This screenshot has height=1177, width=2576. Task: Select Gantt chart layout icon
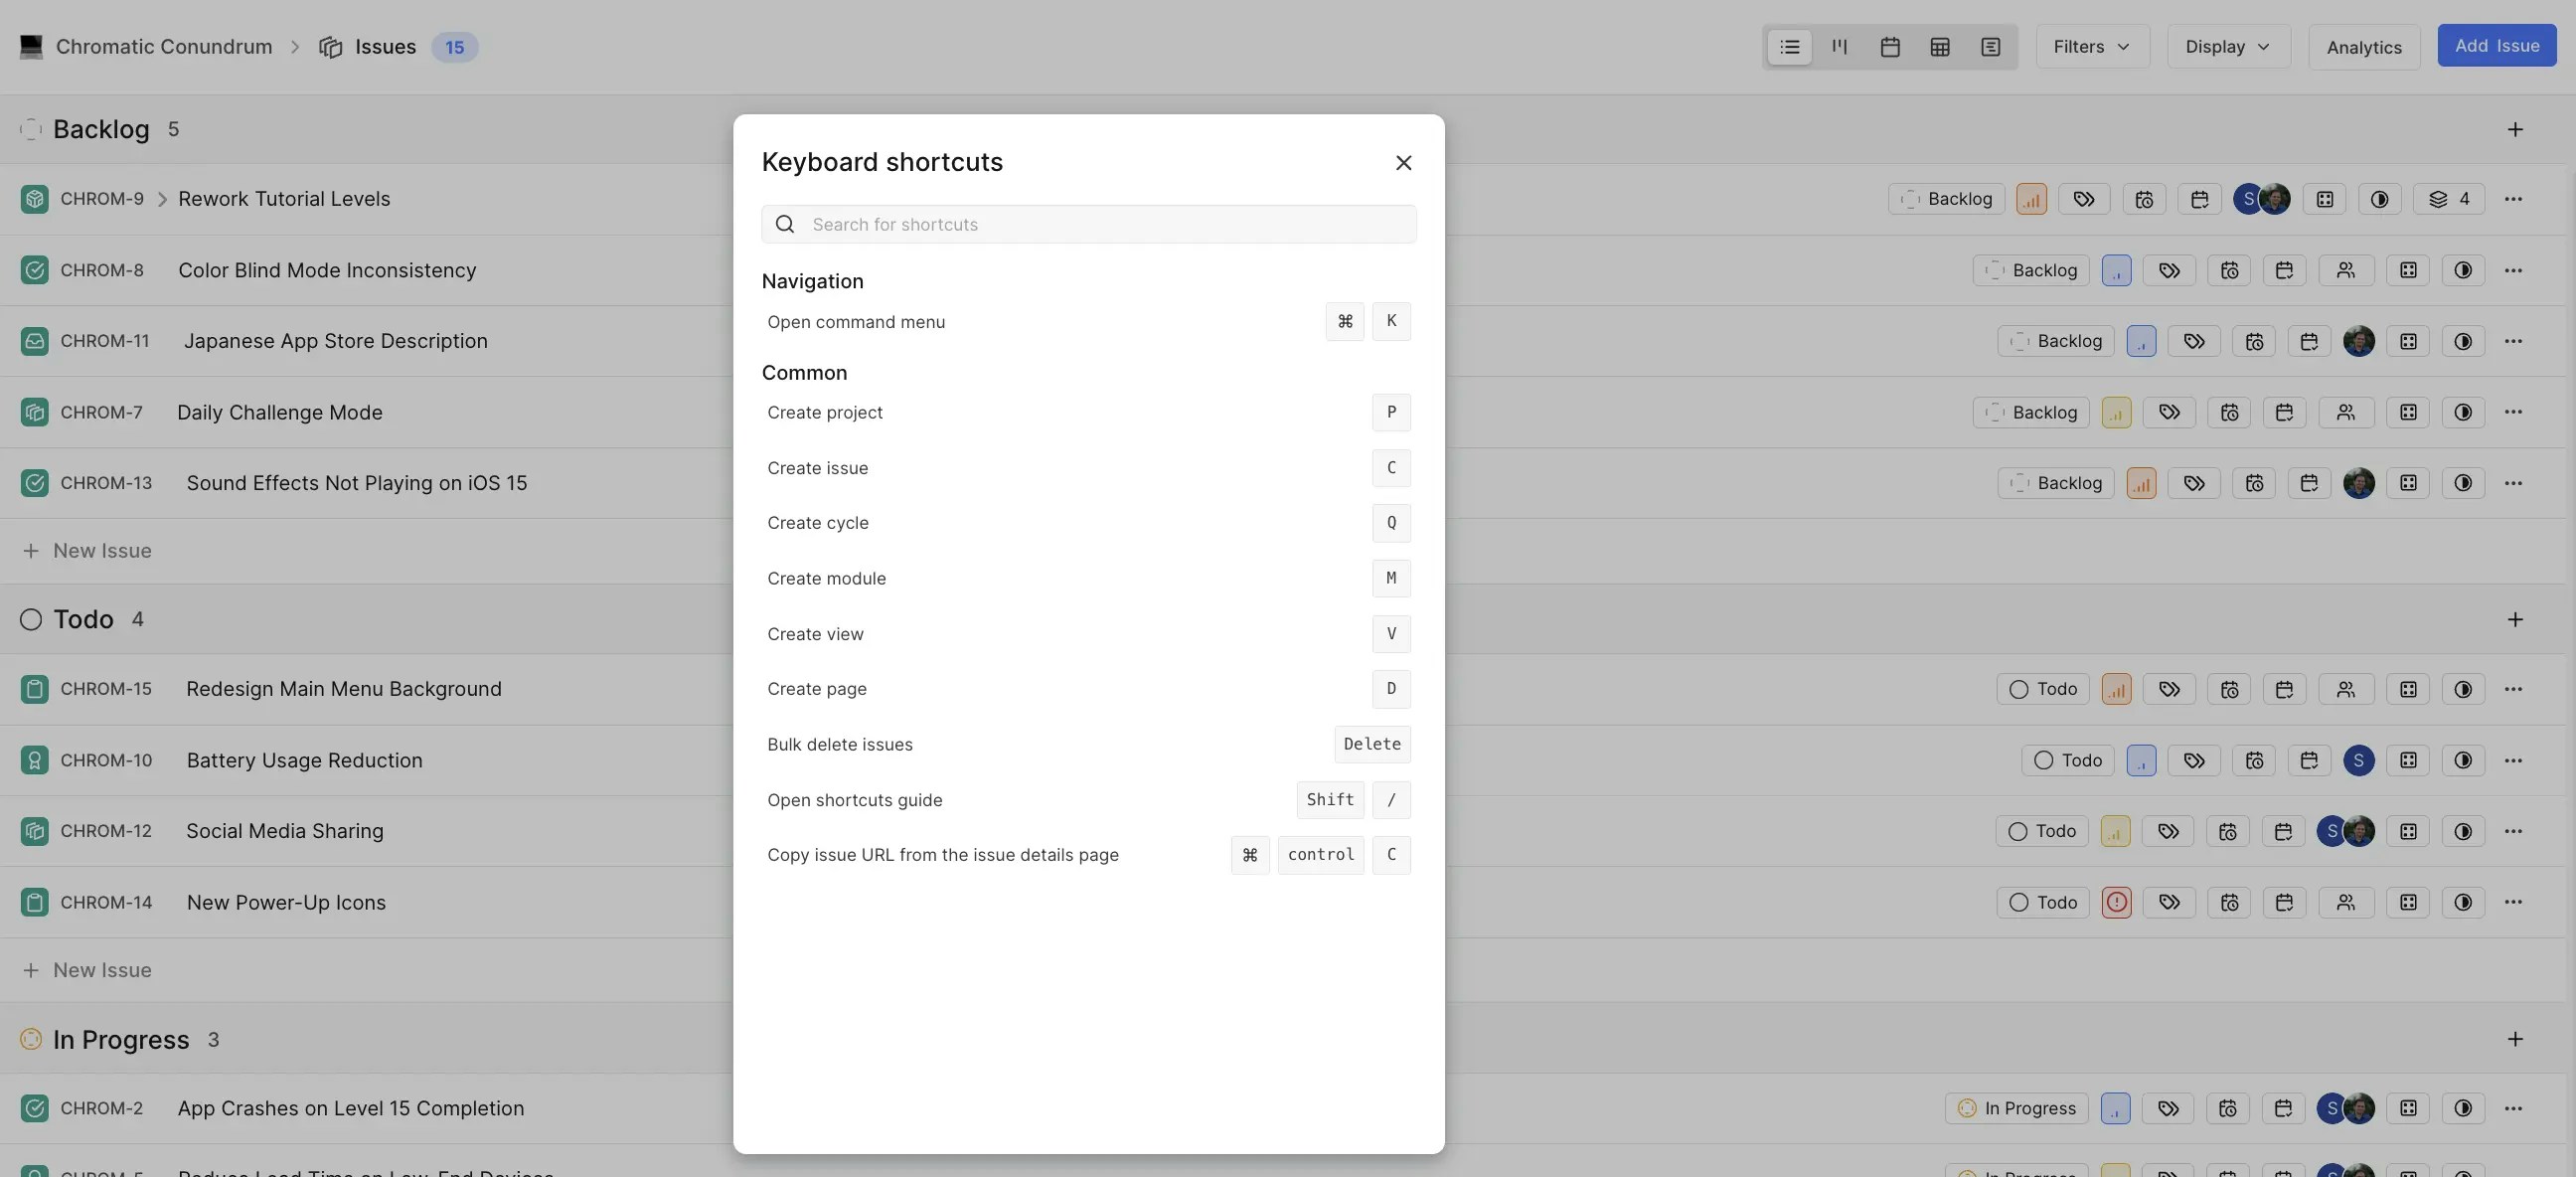click(x=1990, y=47)
